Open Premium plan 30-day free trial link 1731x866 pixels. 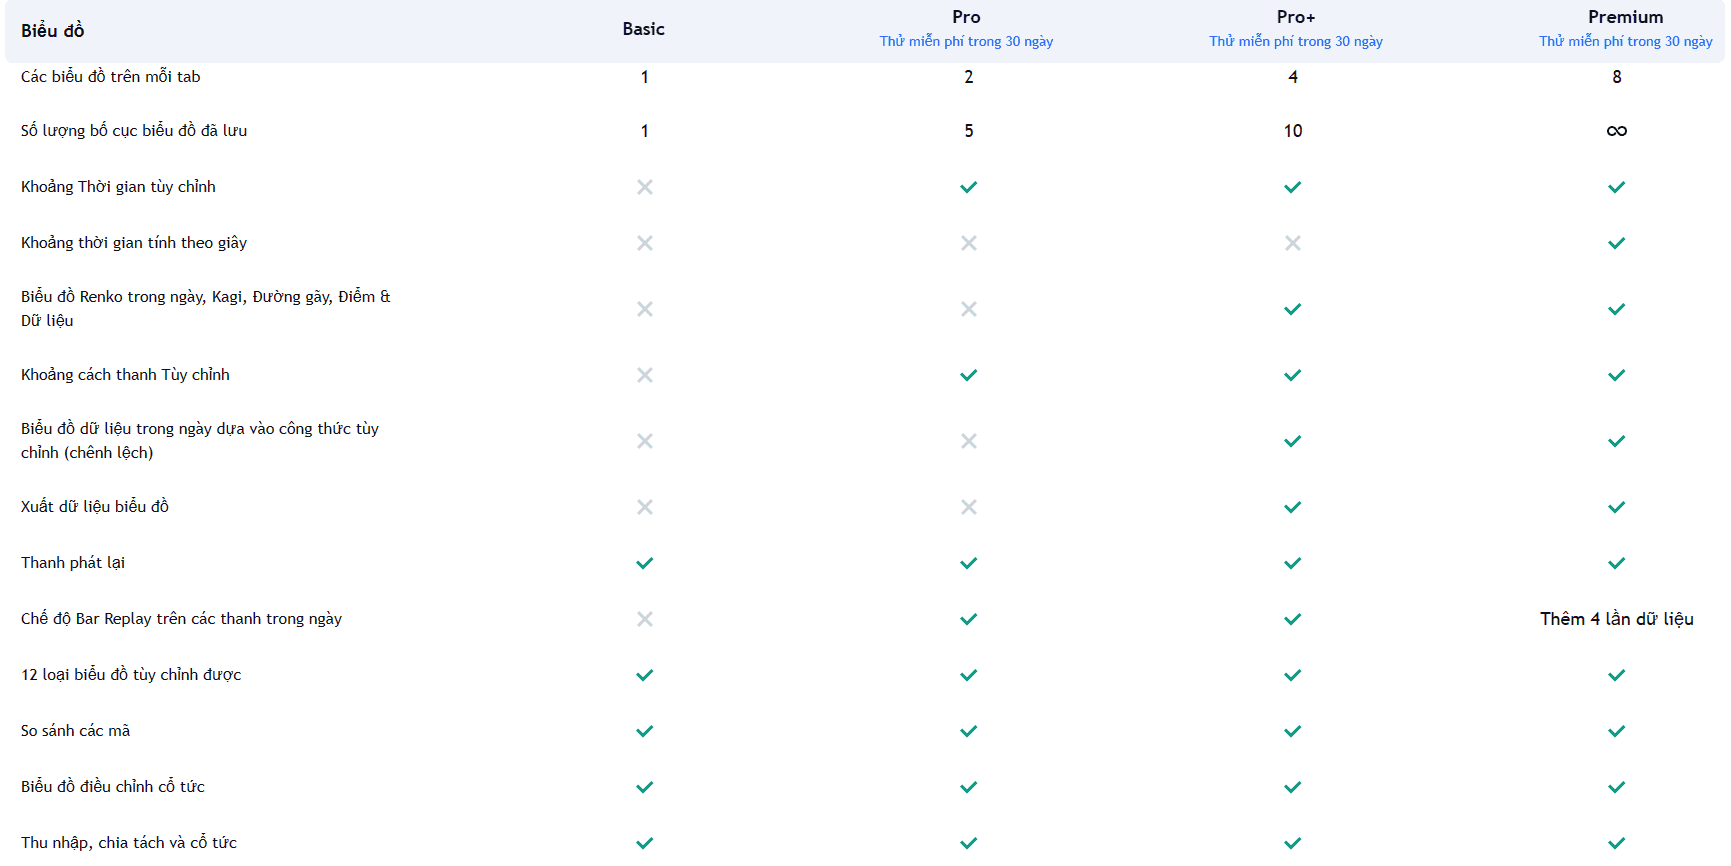coord(1626,41)
